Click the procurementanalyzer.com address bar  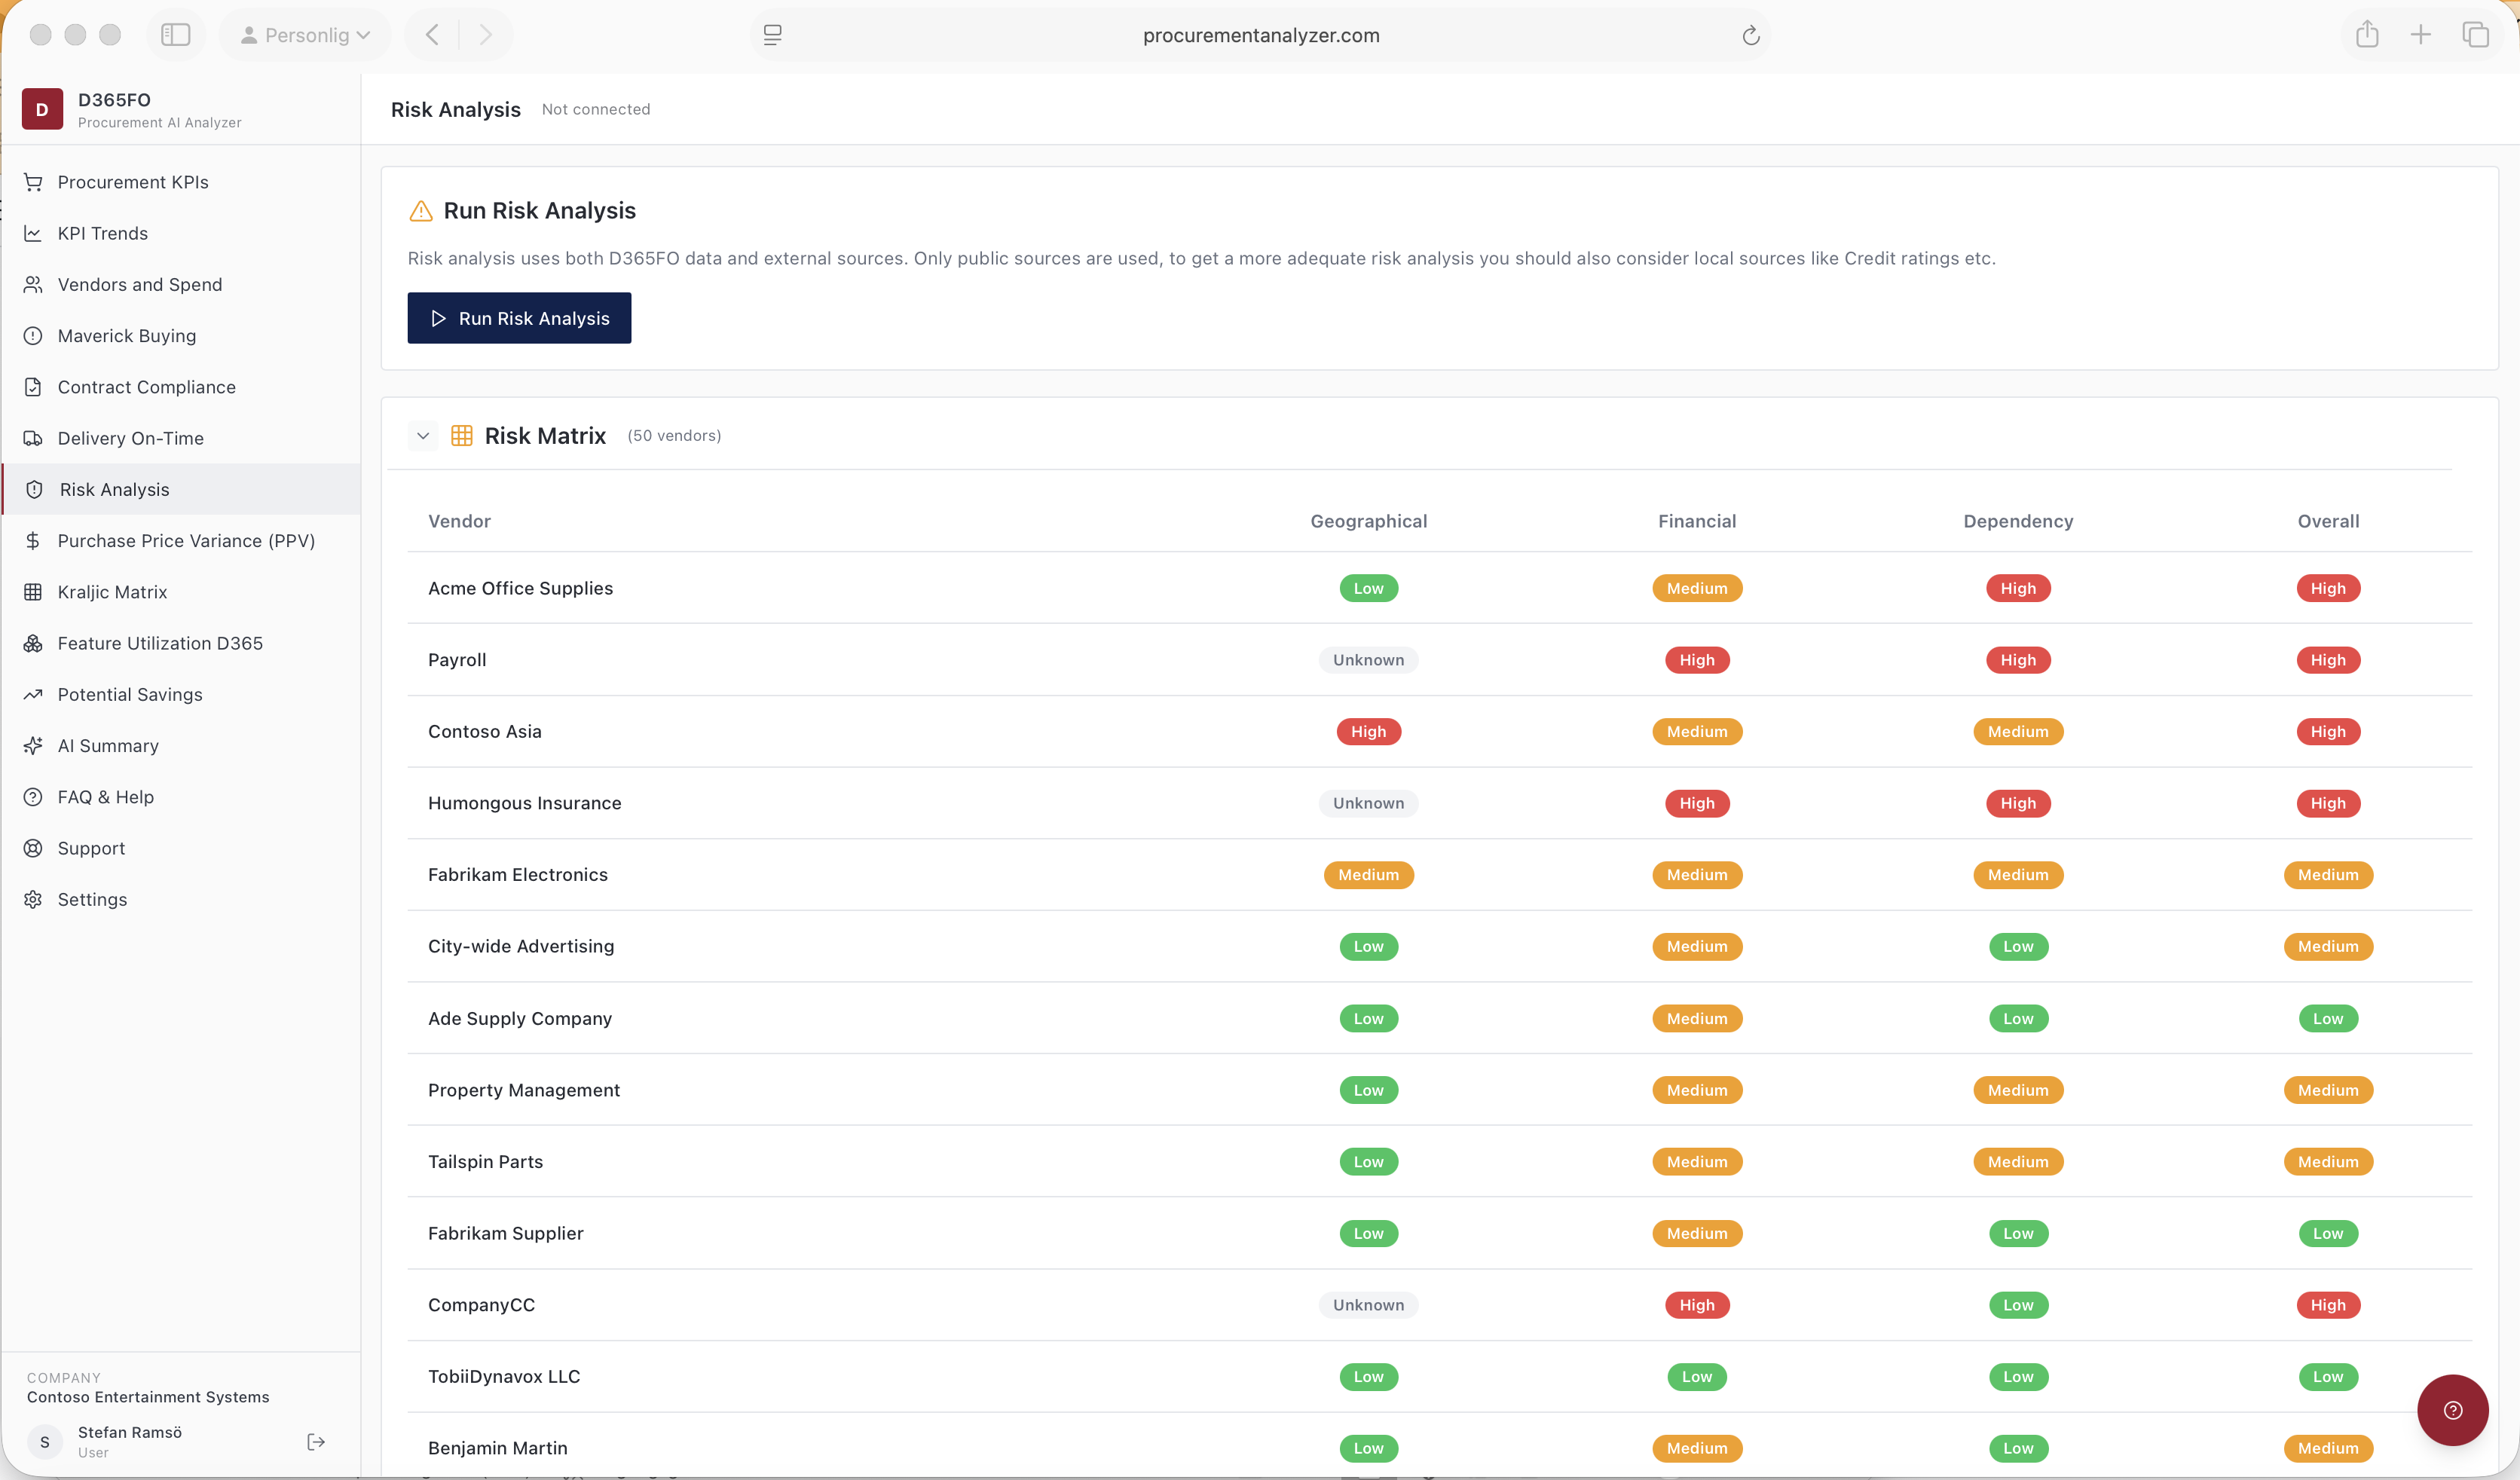[1260, 35]
